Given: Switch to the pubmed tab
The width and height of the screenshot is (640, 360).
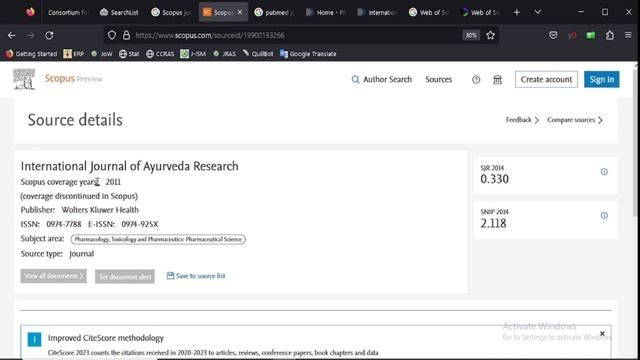Looking at the screenshot, I should 274,12.
